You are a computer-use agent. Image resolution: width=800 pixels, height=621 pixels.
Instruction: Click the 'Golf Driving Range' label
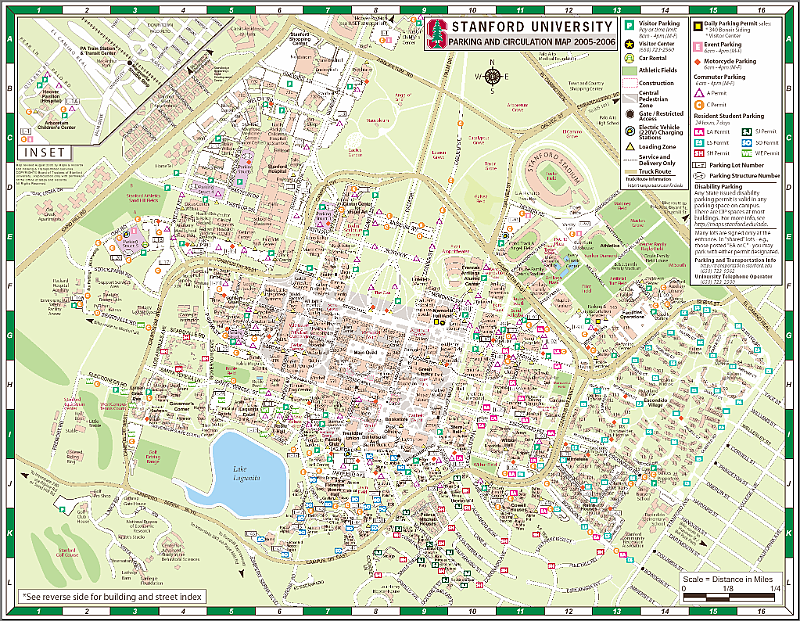(152, 457)
